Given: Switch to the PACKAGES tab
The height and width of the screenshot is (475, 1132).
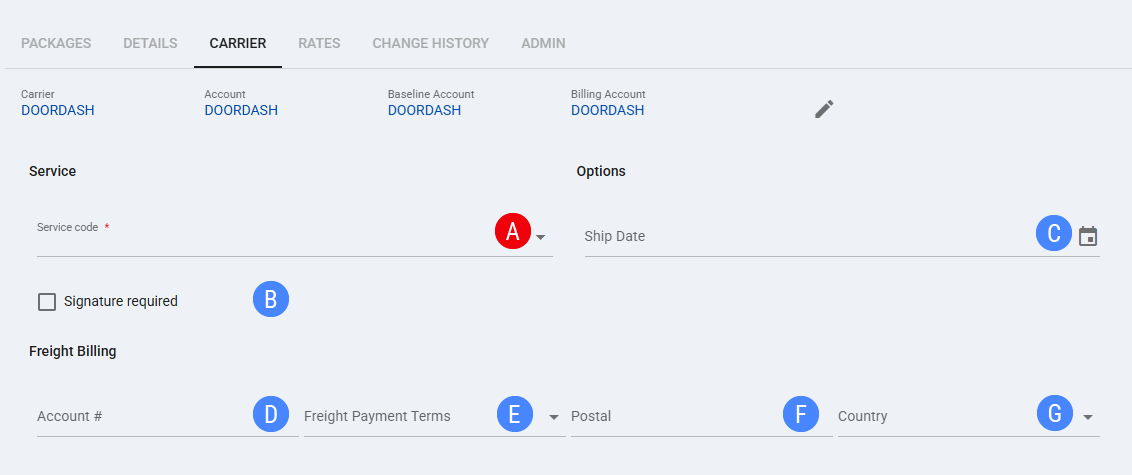Looking at the screenshot, I should coord(56,43).
